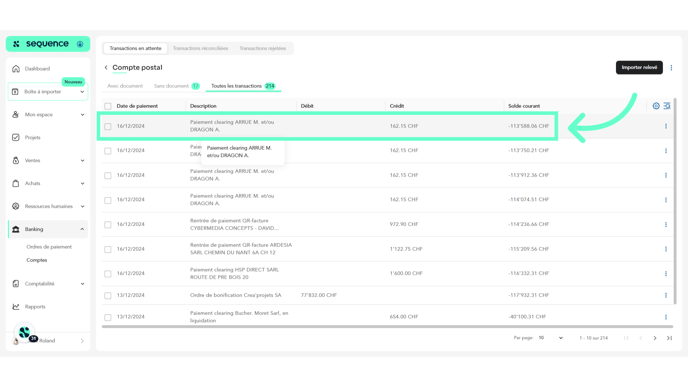The image size is (688, 387).
Task: Check the row with balance -113'912.36 CHF
Action: (108, 176)
